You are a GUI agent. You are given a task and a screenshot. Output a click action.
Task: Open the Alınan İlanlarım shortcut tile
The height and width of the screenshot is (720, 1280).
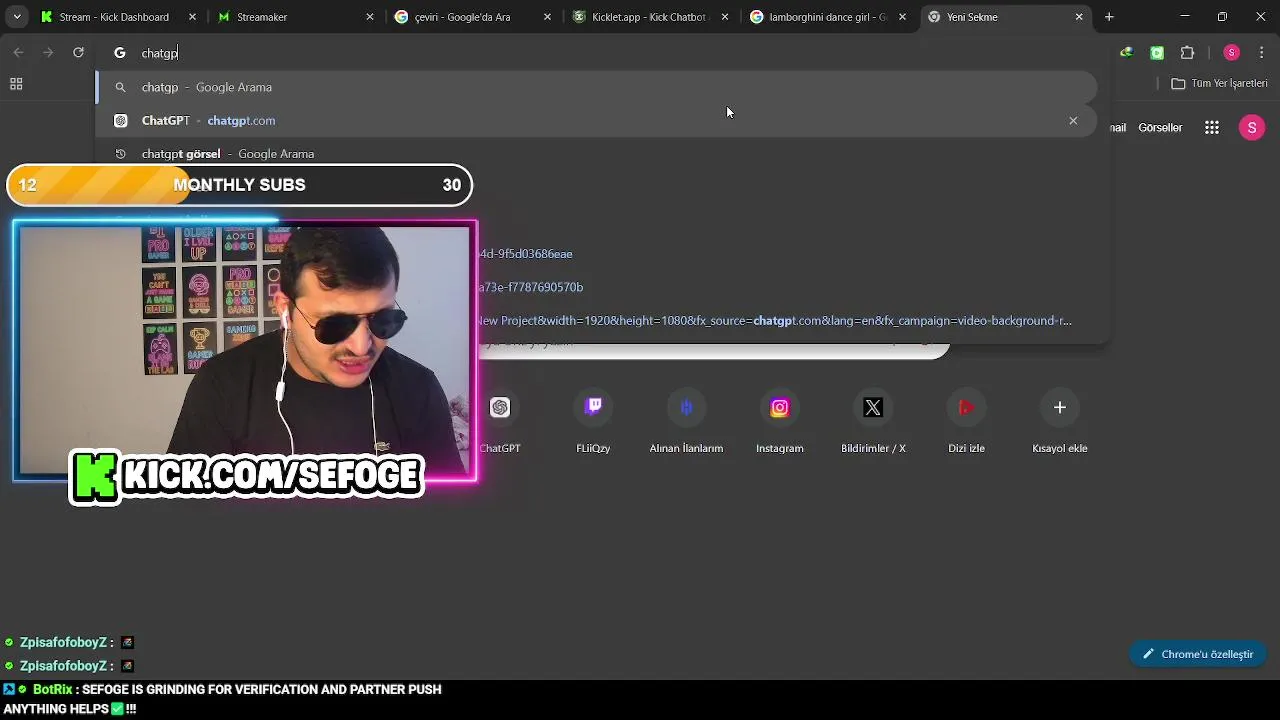[x=686, y=420]
